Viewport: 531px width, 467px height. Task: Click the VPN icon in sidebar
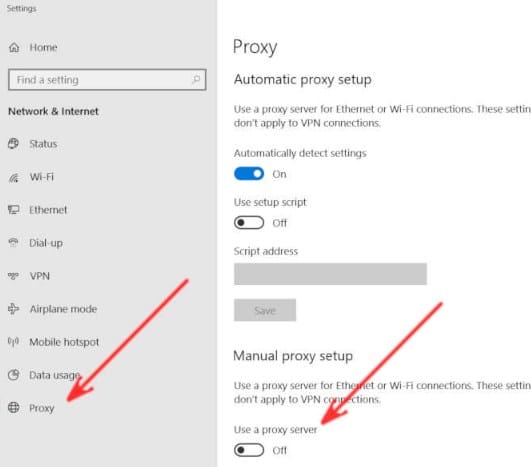[x=14, y=276]
